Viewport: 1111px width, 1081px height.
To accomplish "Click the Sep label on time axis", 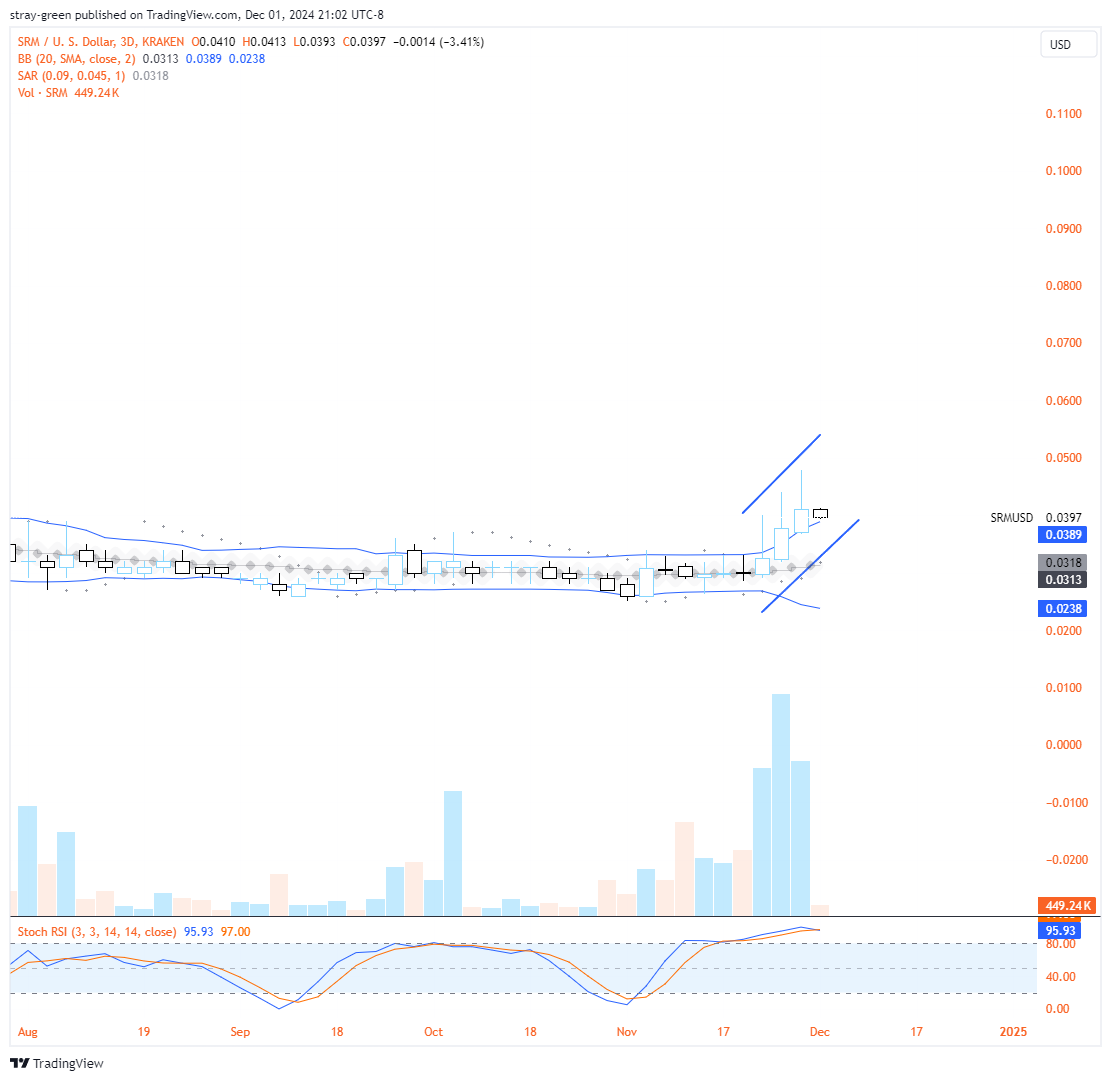I will [x=240, y=1031].
